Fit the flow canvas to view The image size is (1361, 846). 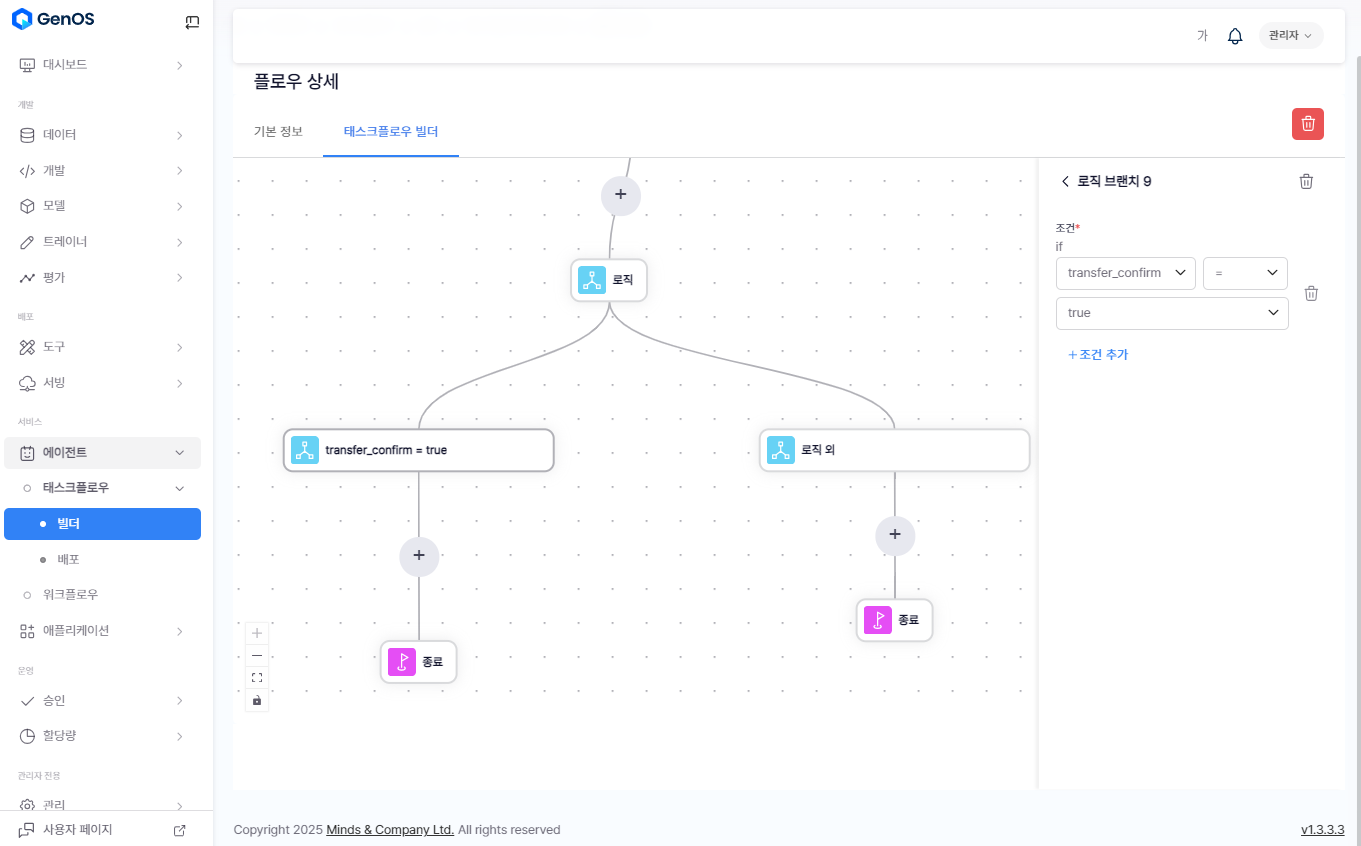point(257,678)
